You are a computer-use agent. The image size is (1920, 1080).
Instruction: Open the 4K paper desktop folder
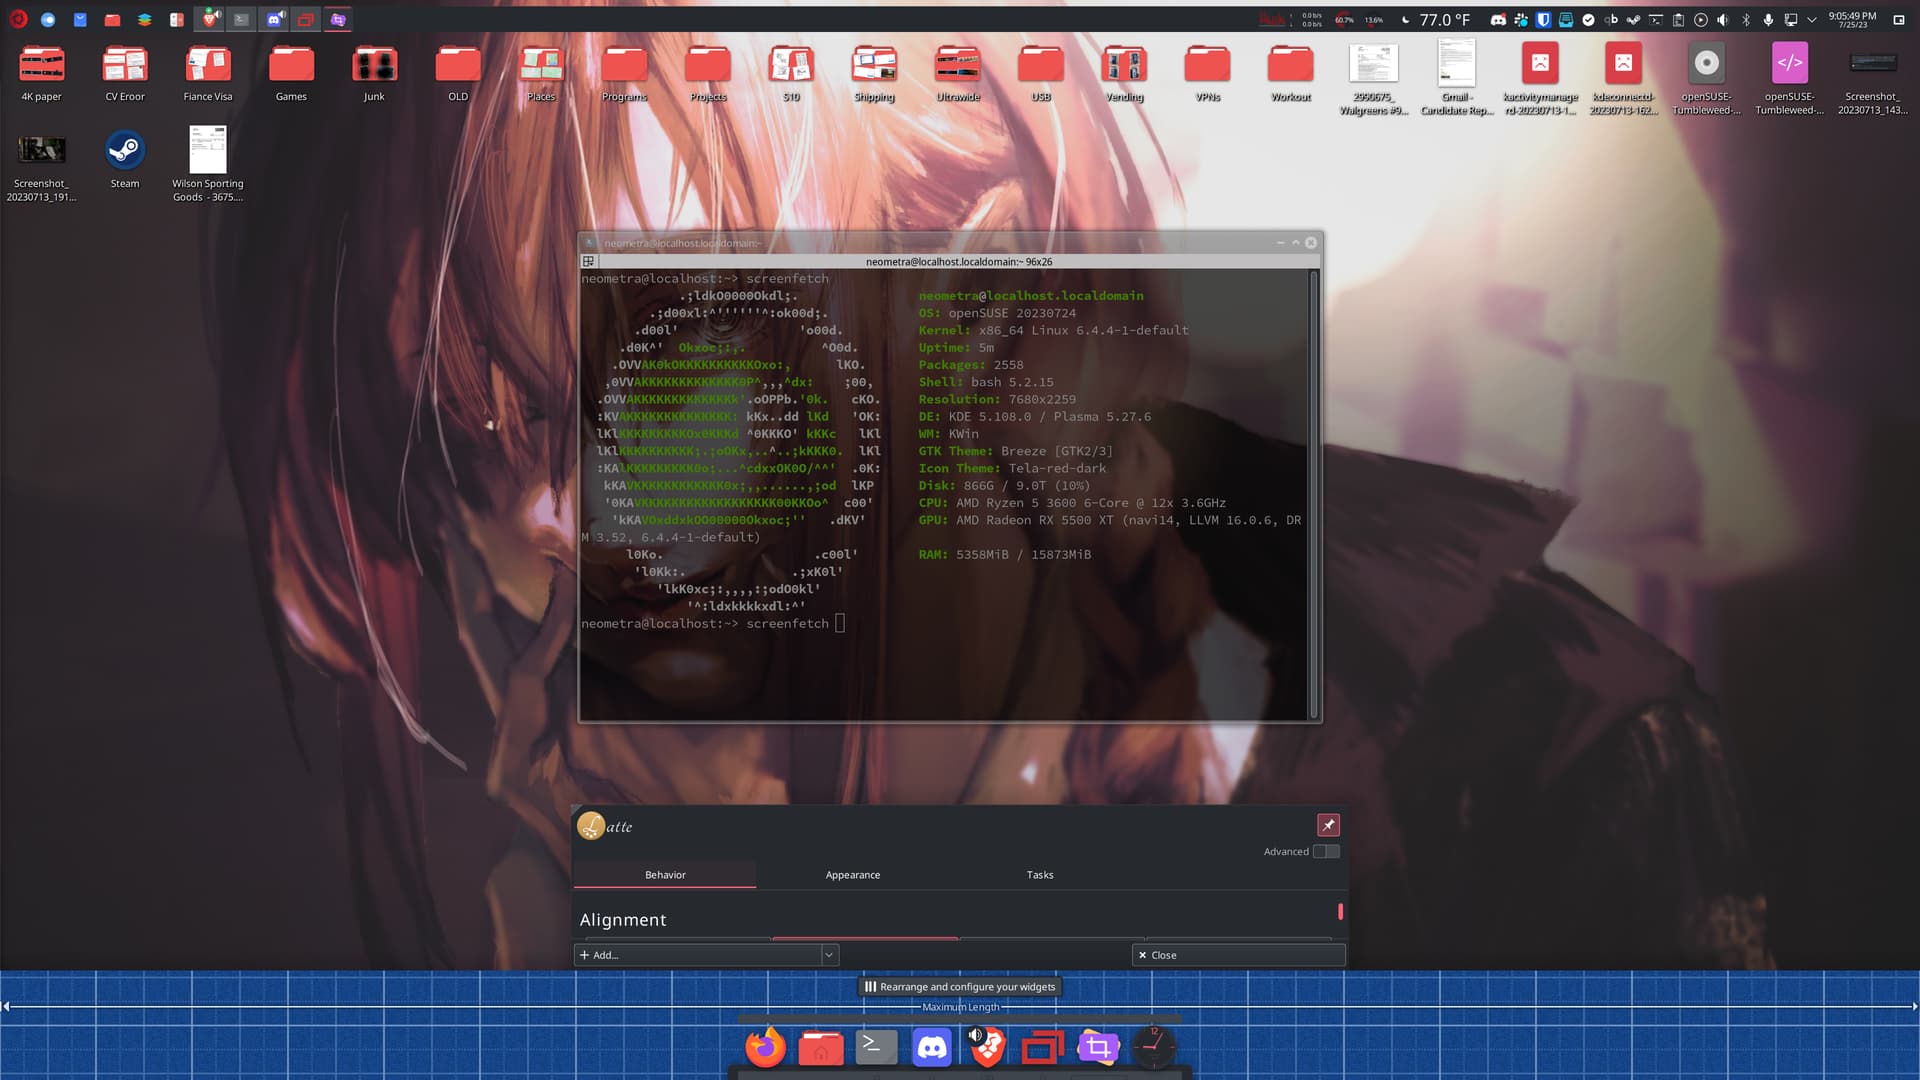click(41, 73)
